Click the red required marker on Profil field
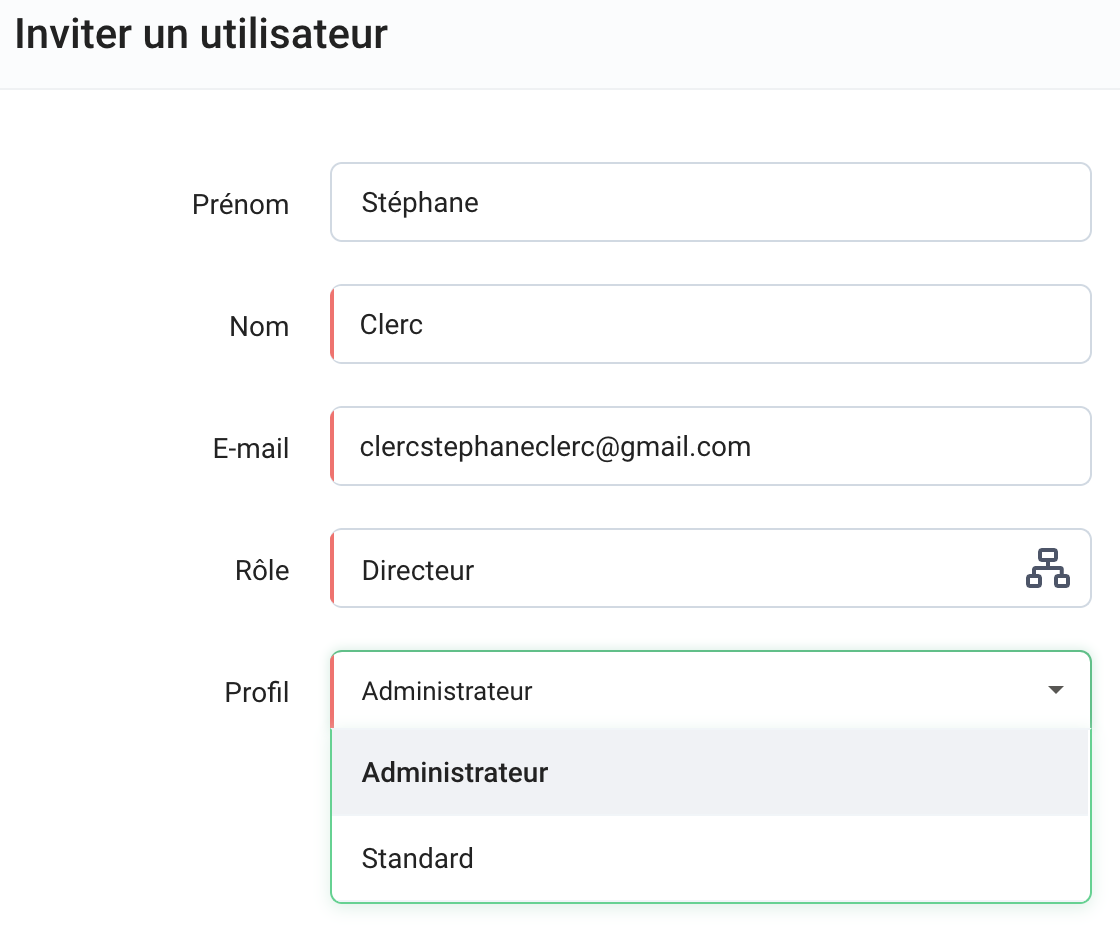Viewport: 1120px width, 930px height. pyautogui.click(x=332, y=690)
